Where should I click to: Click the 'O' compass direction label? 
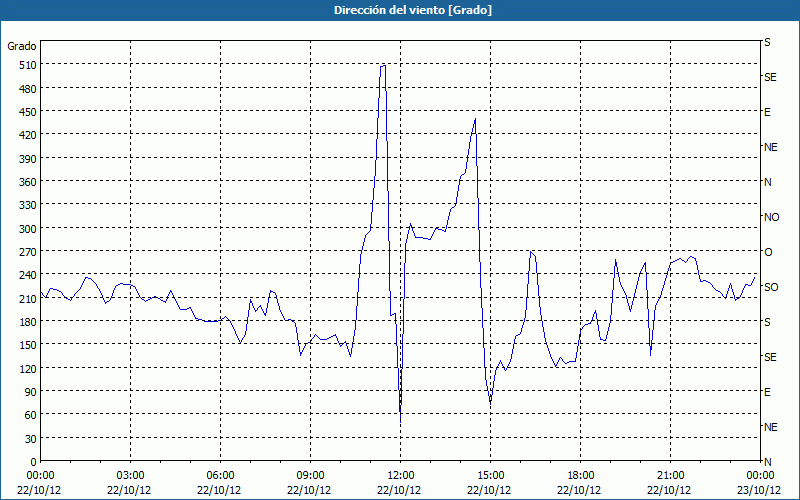[768, 252]
